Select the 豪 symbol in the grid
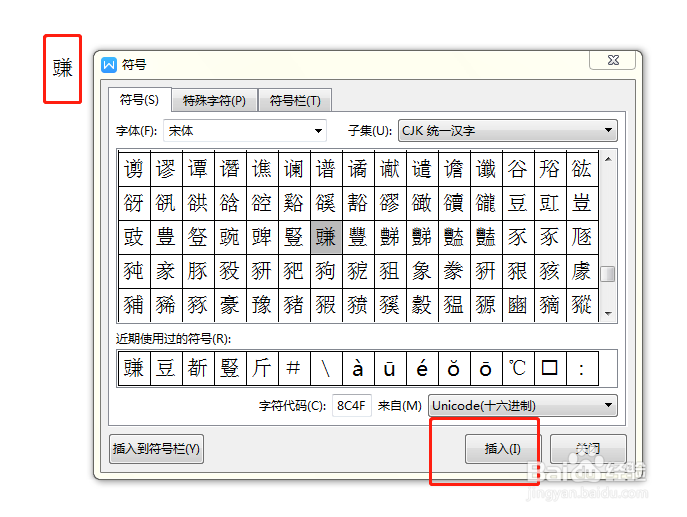 [230, 305]
